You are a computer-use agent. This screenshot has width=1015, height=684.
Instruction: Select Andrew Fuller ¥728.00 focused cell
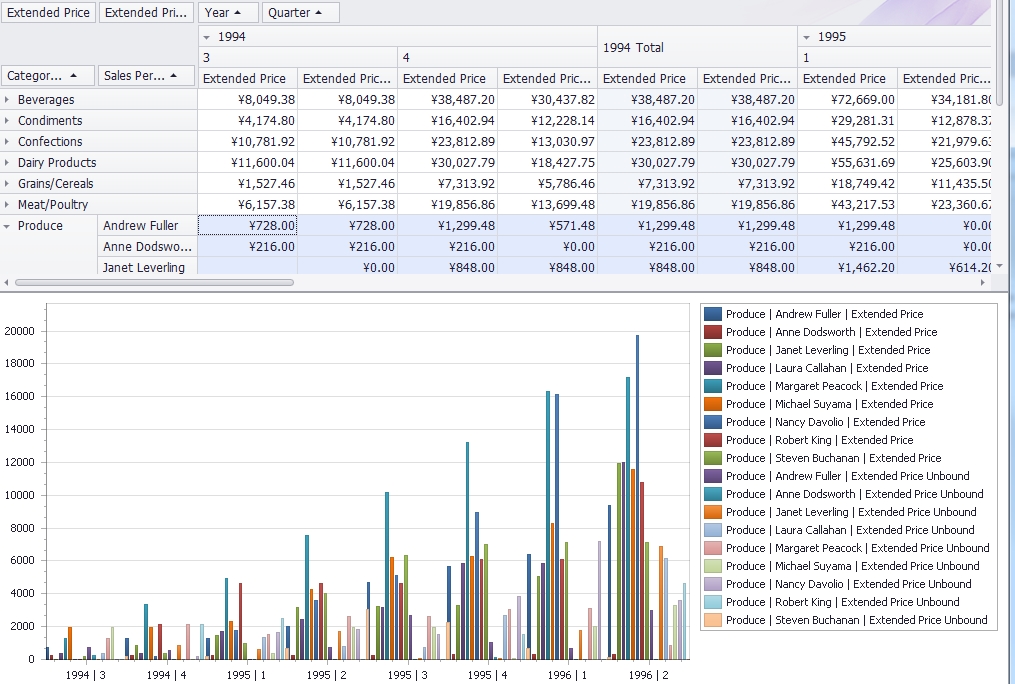[x=247, y=226]
